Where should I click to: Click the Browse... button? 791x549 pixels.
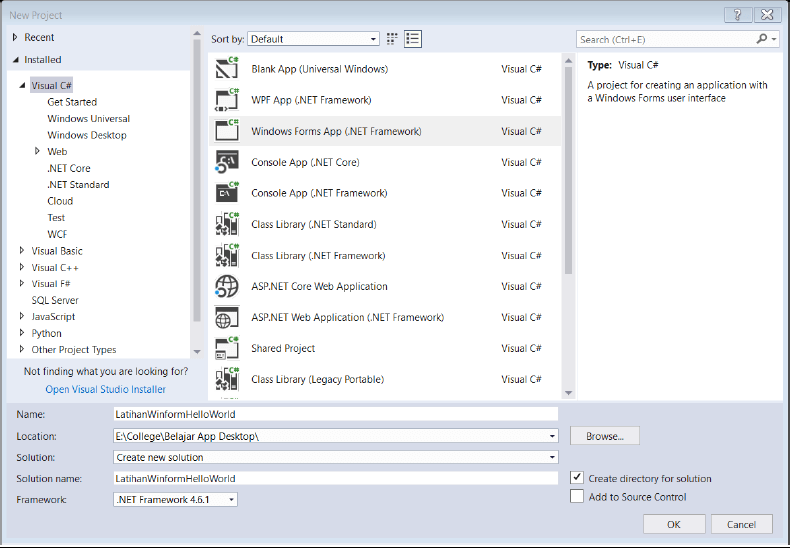605,436
